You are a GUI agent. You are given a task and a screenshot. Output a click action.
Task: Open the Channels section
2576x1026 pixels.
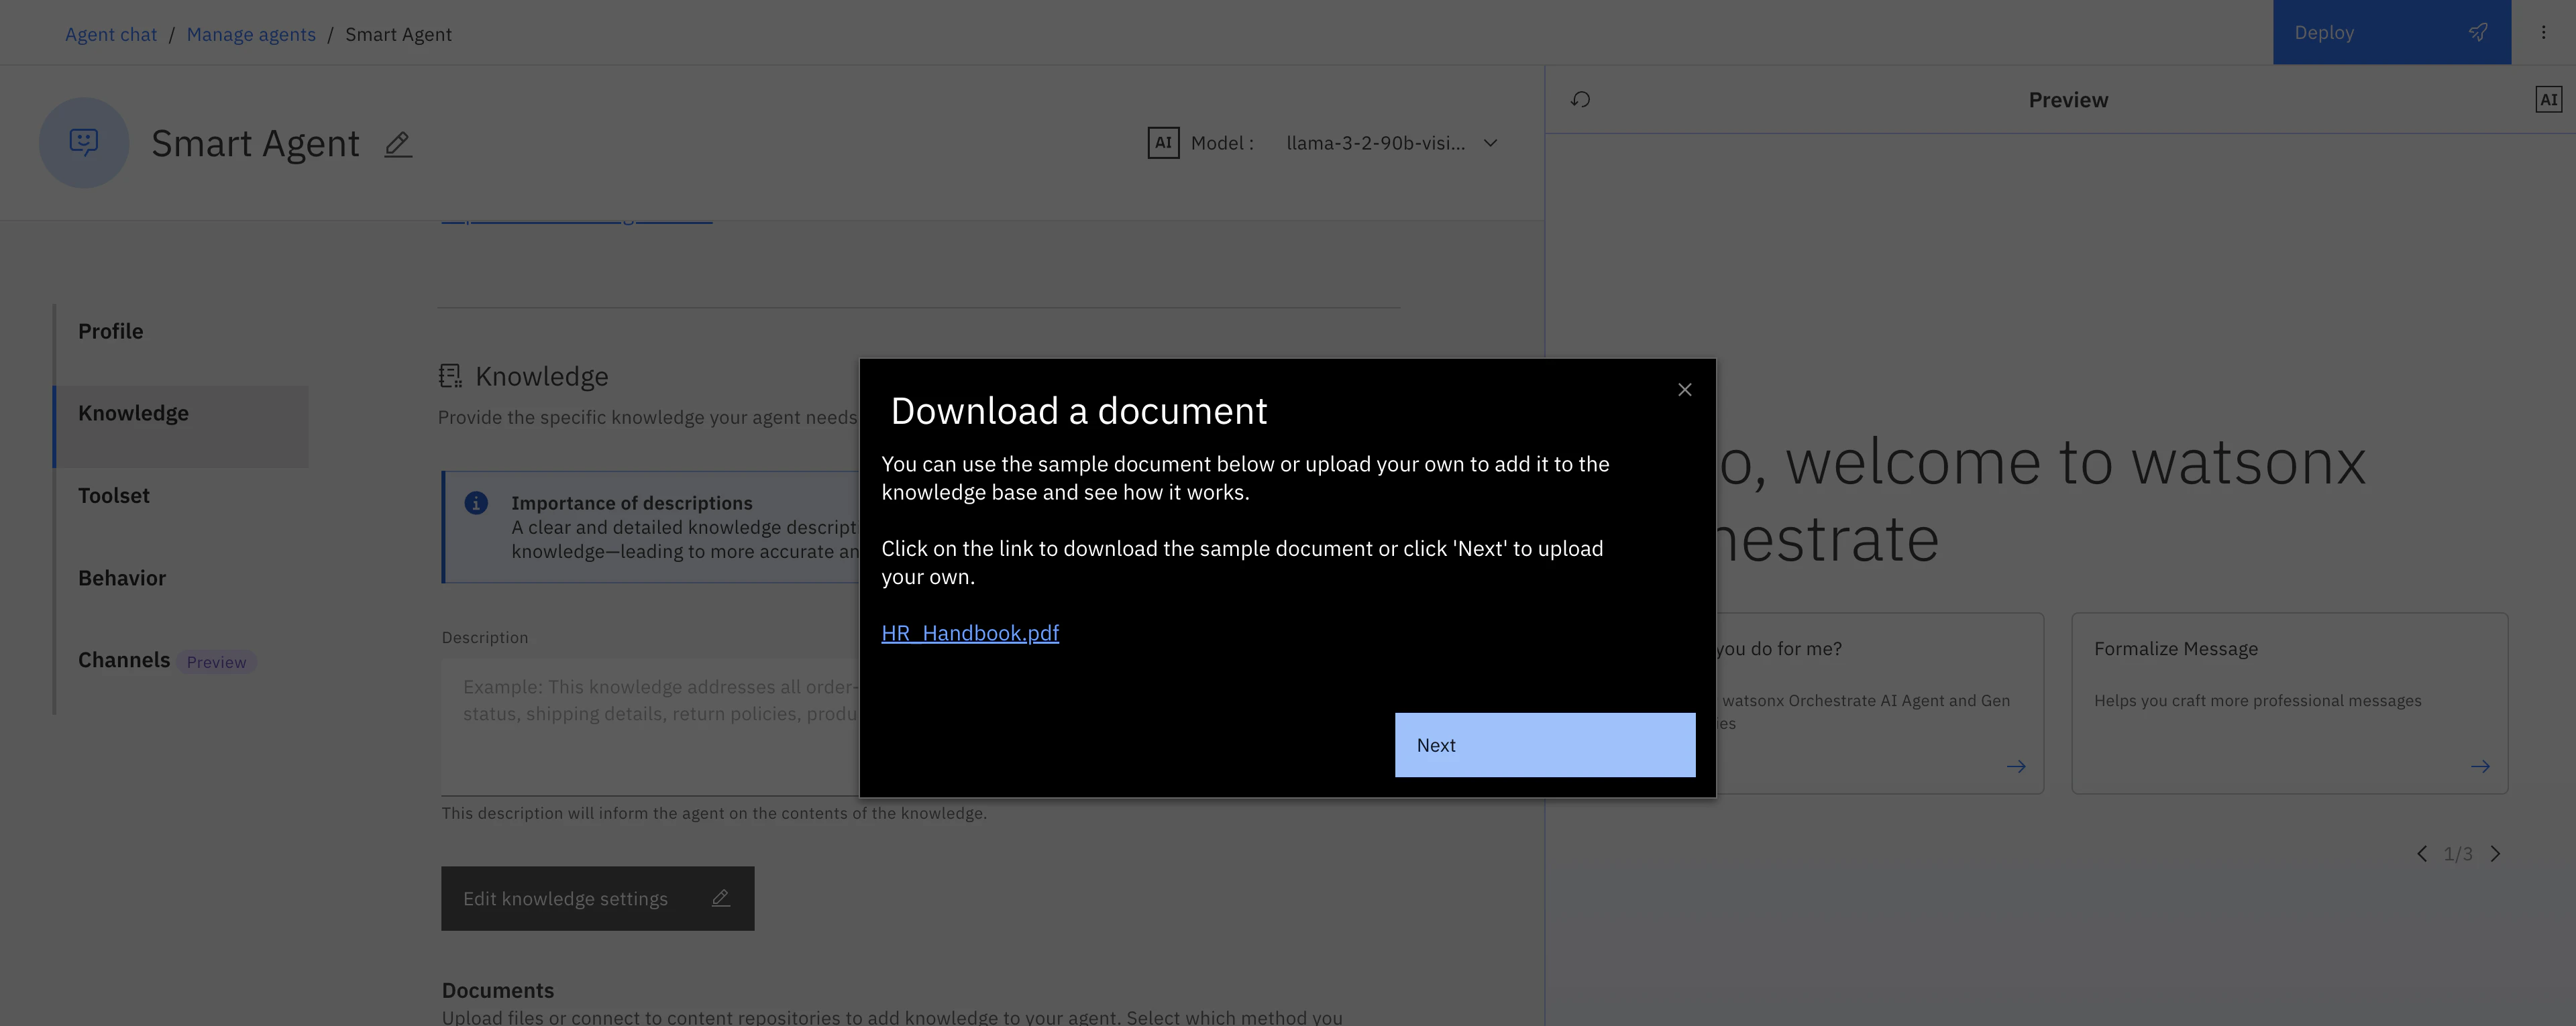click(x=124, y=660)
